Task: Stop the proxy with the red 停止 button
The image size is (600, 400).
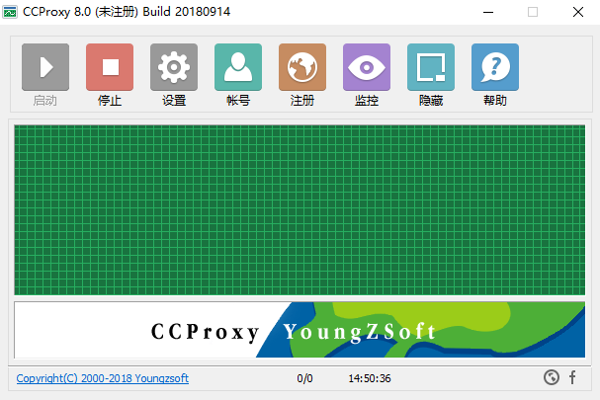Action: point(110,67)
